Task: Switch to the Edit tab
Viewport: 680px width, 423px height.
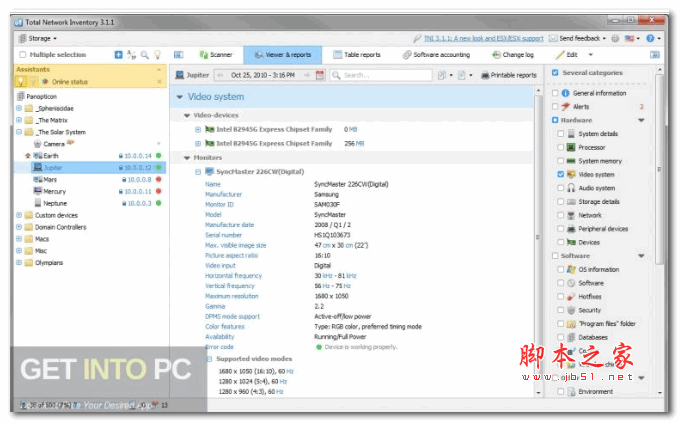Action: coord(567,55)
